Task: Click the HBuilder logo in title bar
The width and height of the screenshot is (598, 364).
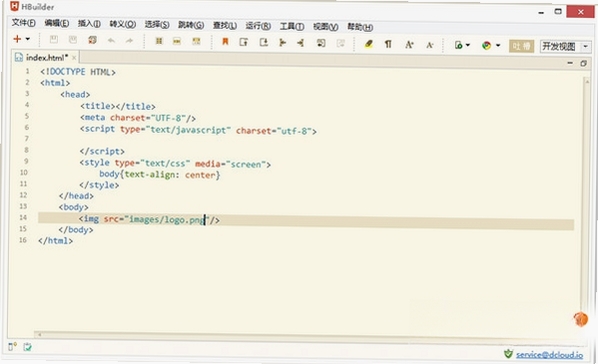Action: point(14,6)
